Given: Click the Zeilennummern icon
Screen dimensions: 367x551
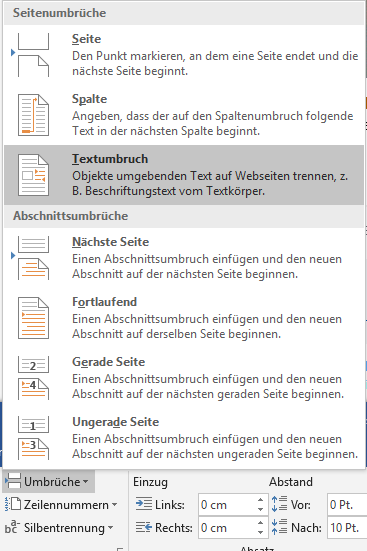Looking at the screenshot, I should pos(13,505).
